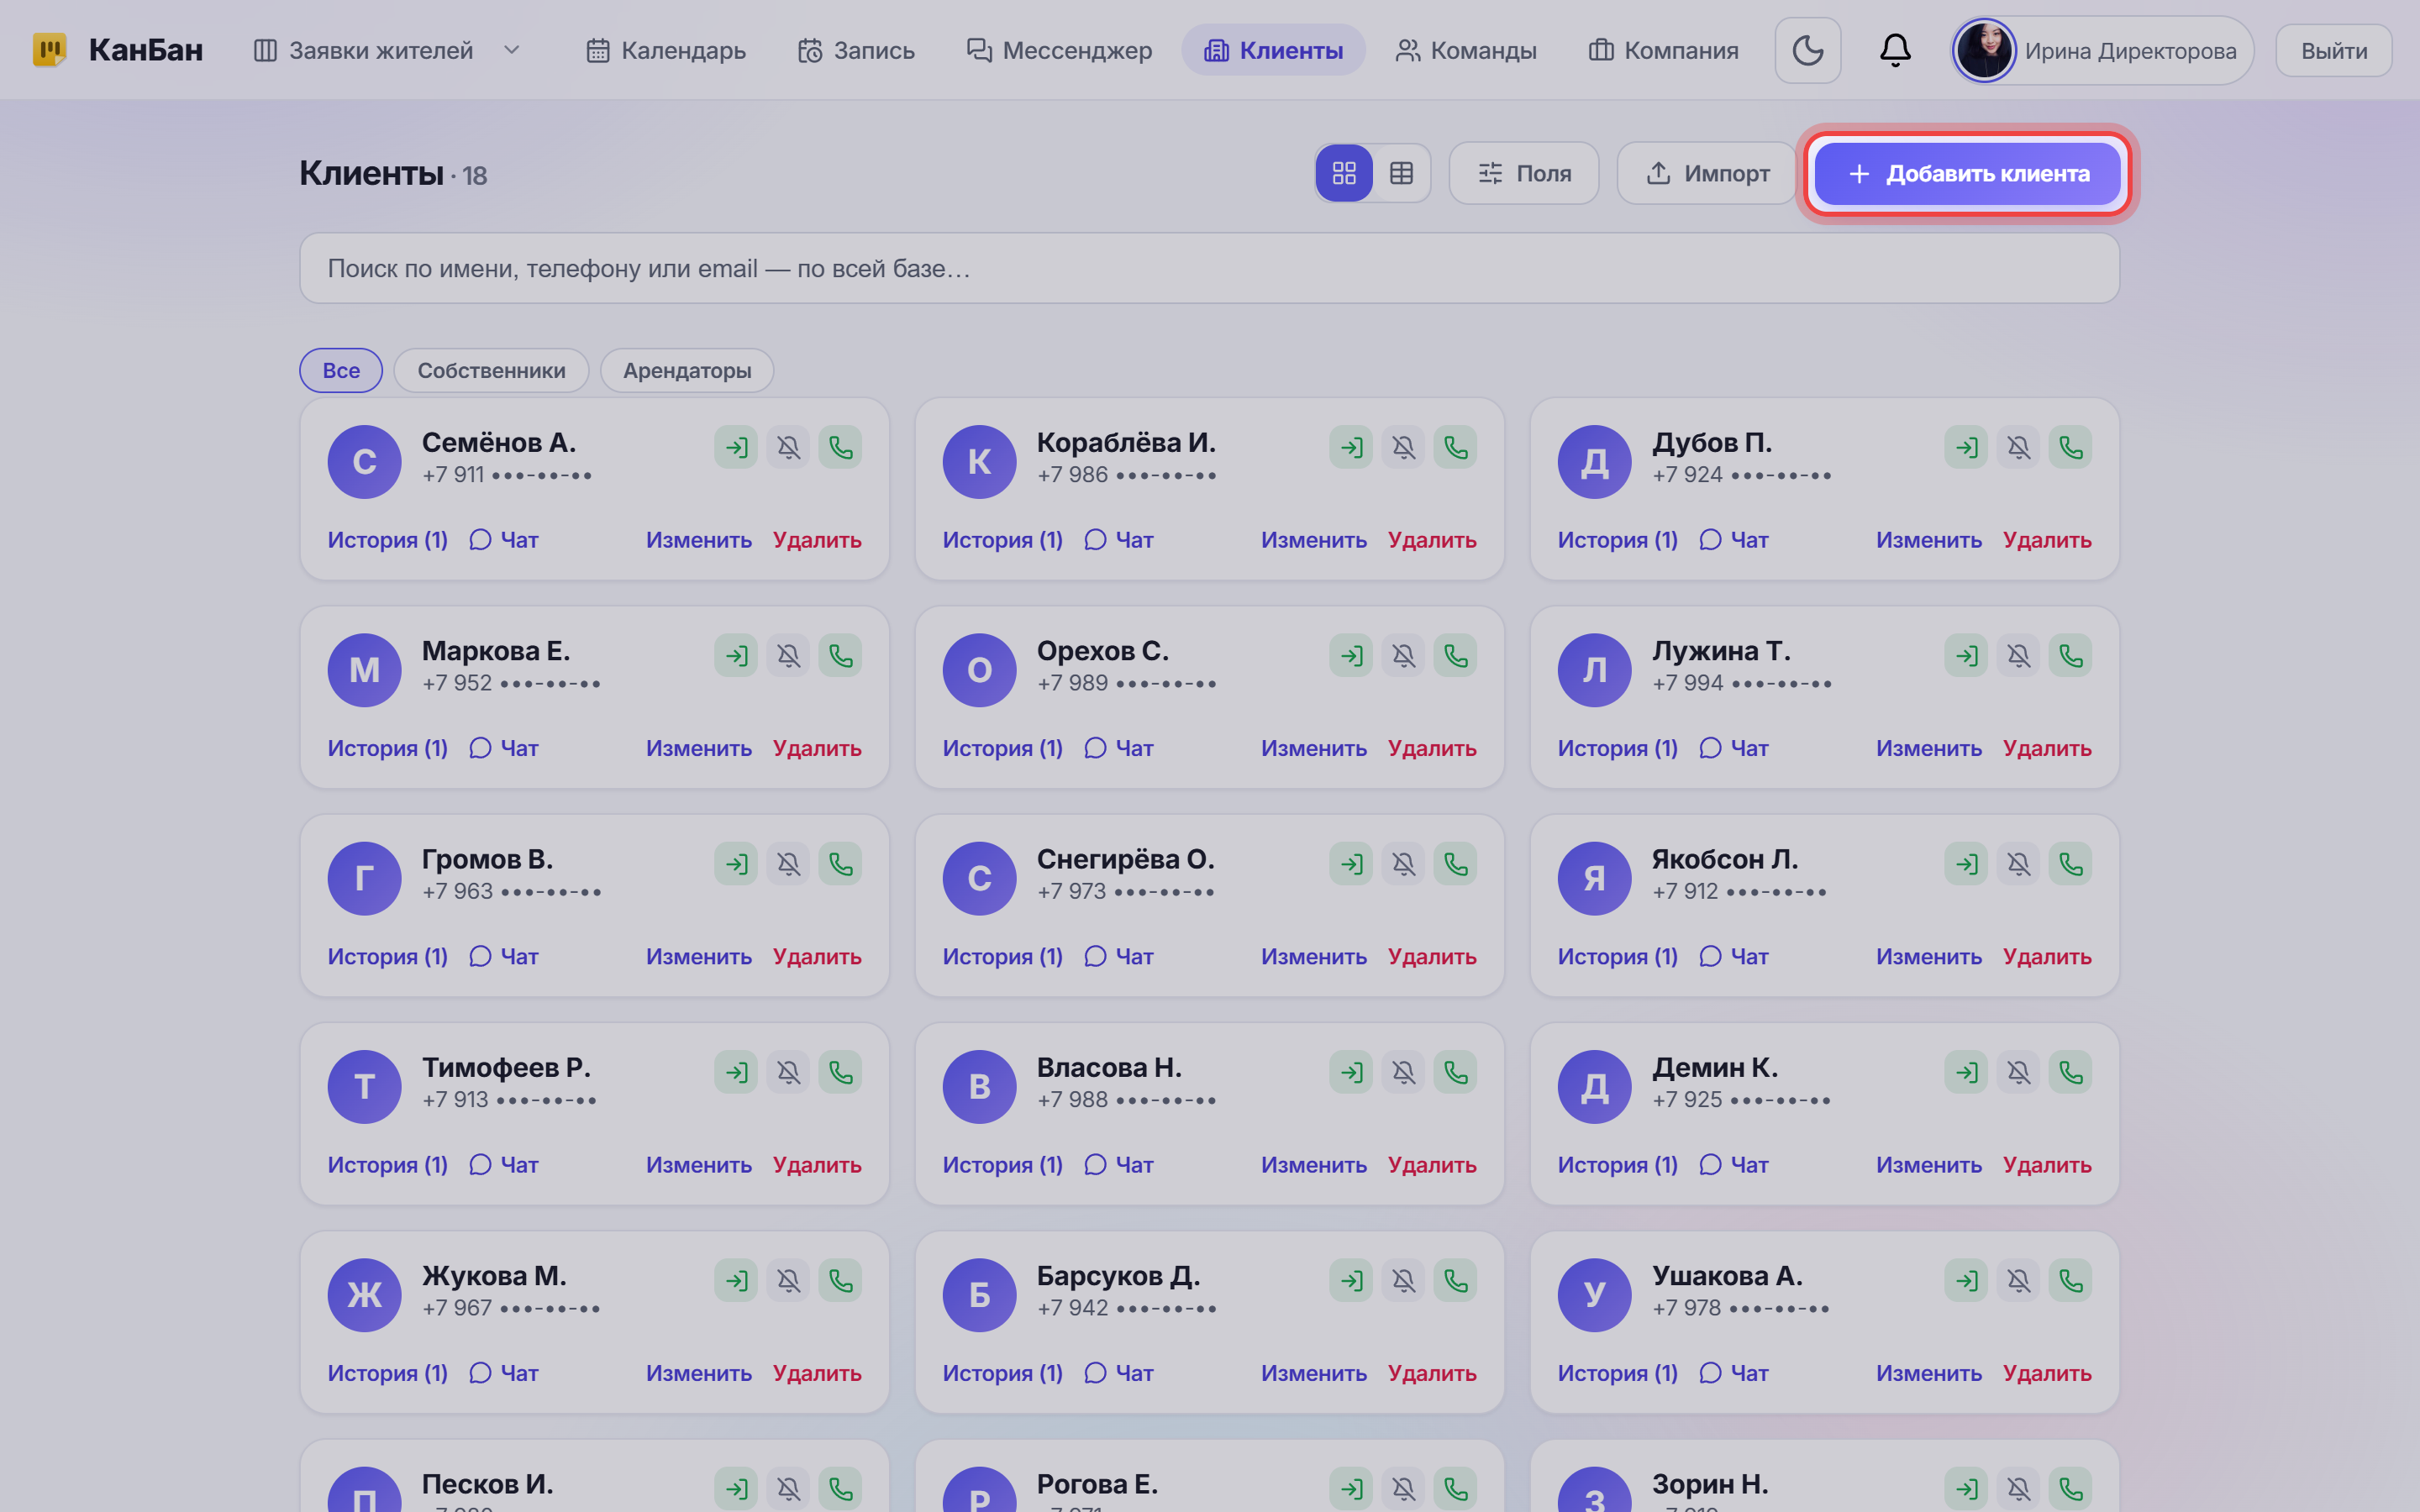Click login arrow icon on Дубов П. card

pos(1966,447)
